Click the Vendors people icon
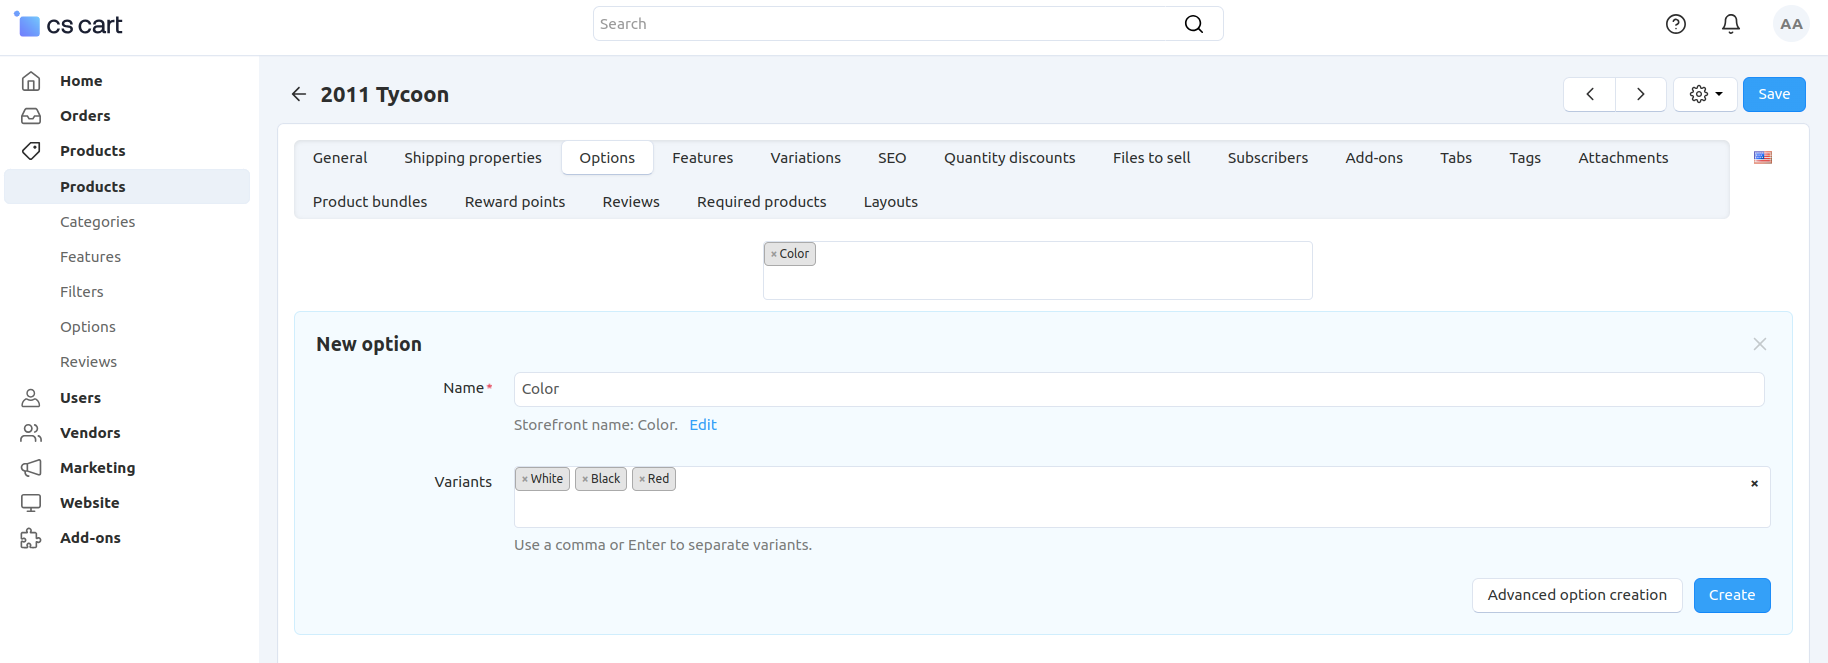The height and width of the screenshot is (663, 1828). click(31, 433)
